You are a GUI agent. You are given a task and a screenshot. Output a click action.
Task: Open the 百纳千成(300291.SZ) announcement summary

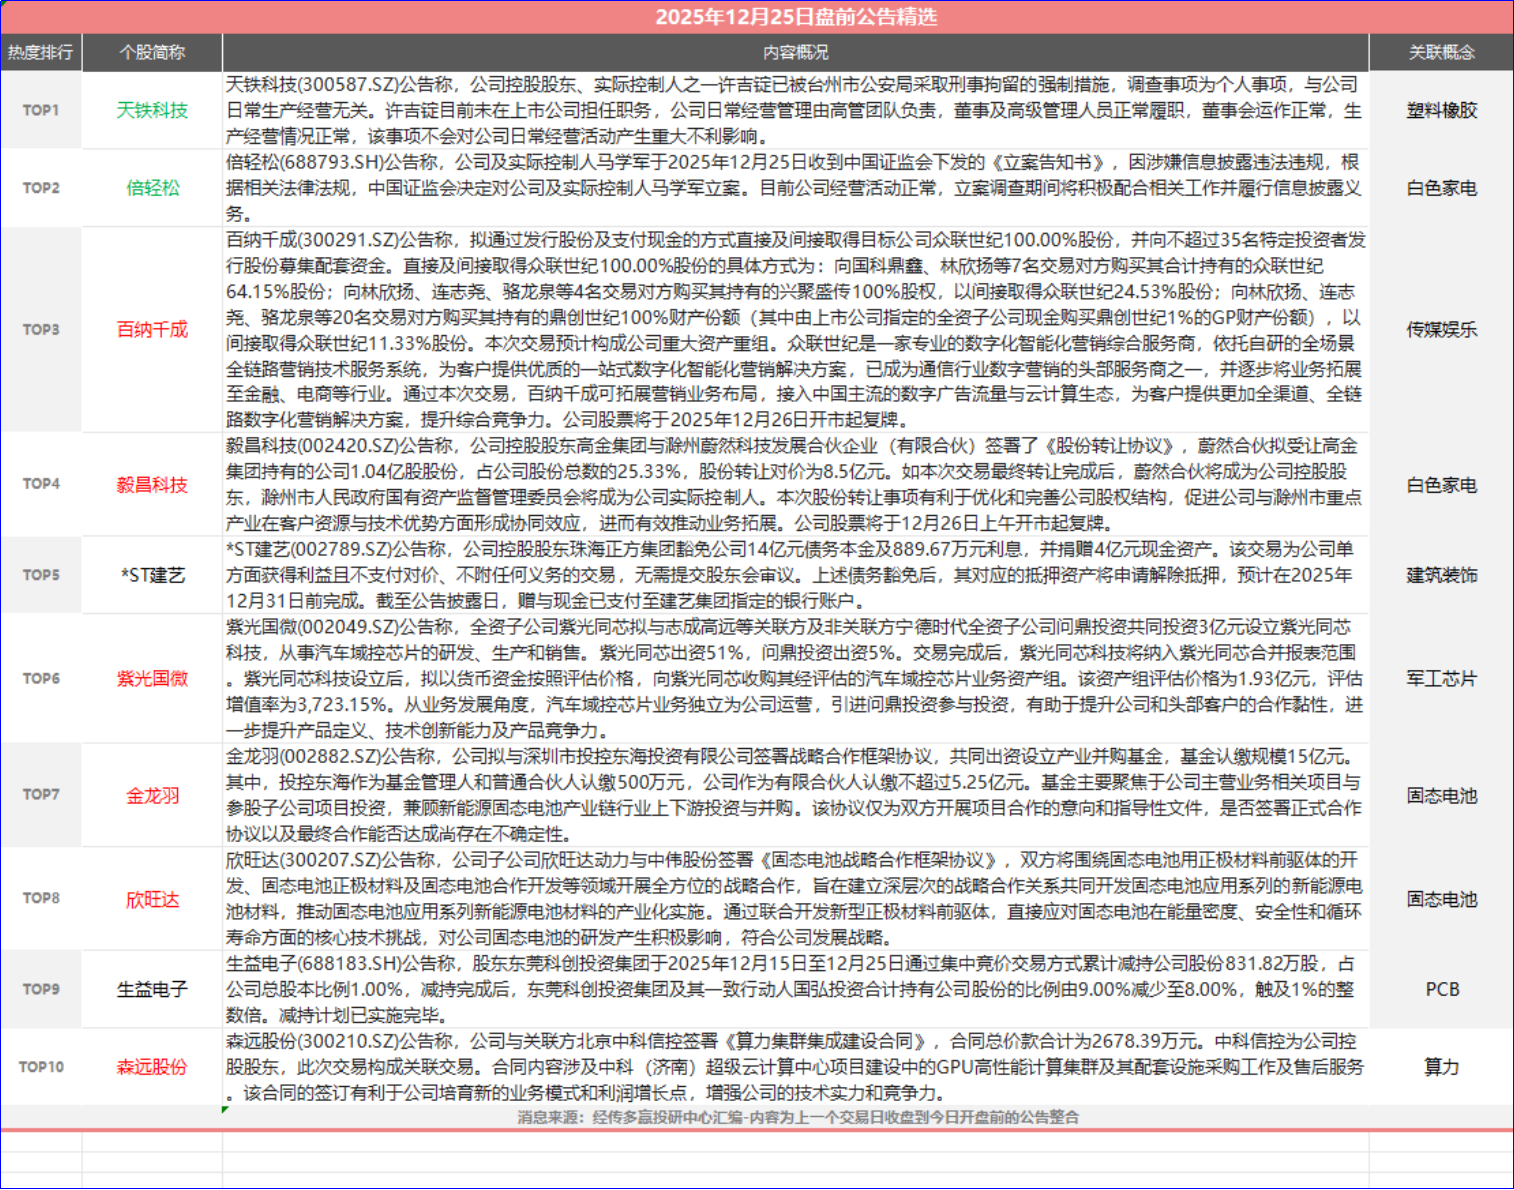795,329
